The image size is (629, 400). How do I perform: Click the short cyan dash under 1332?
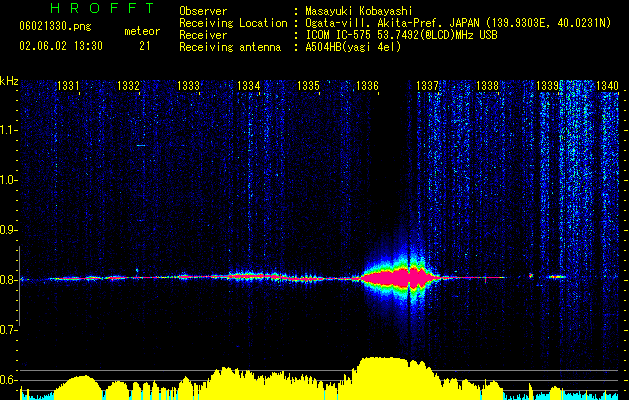(141, 146)
